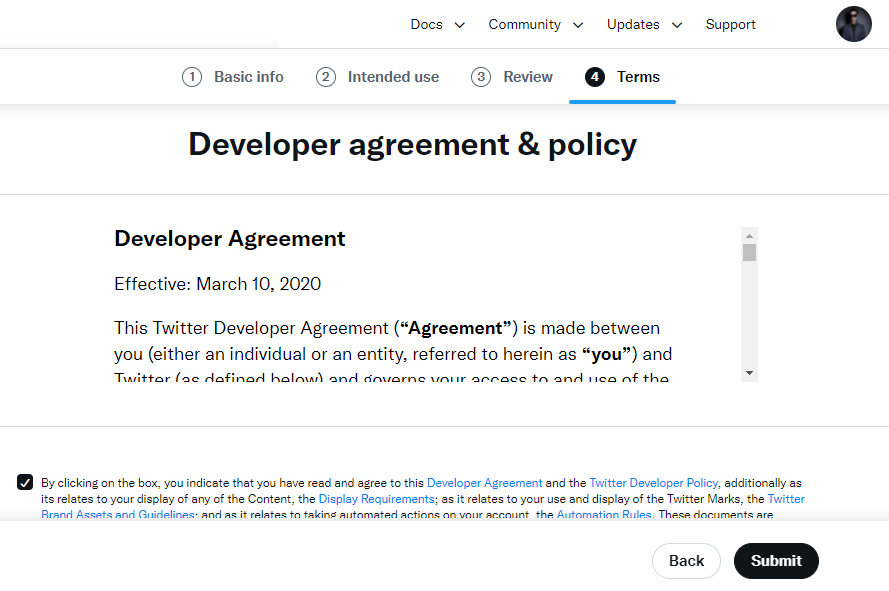Click the step 3 circle icon
This screenshot has width=889, height=591.
(481, 77)
